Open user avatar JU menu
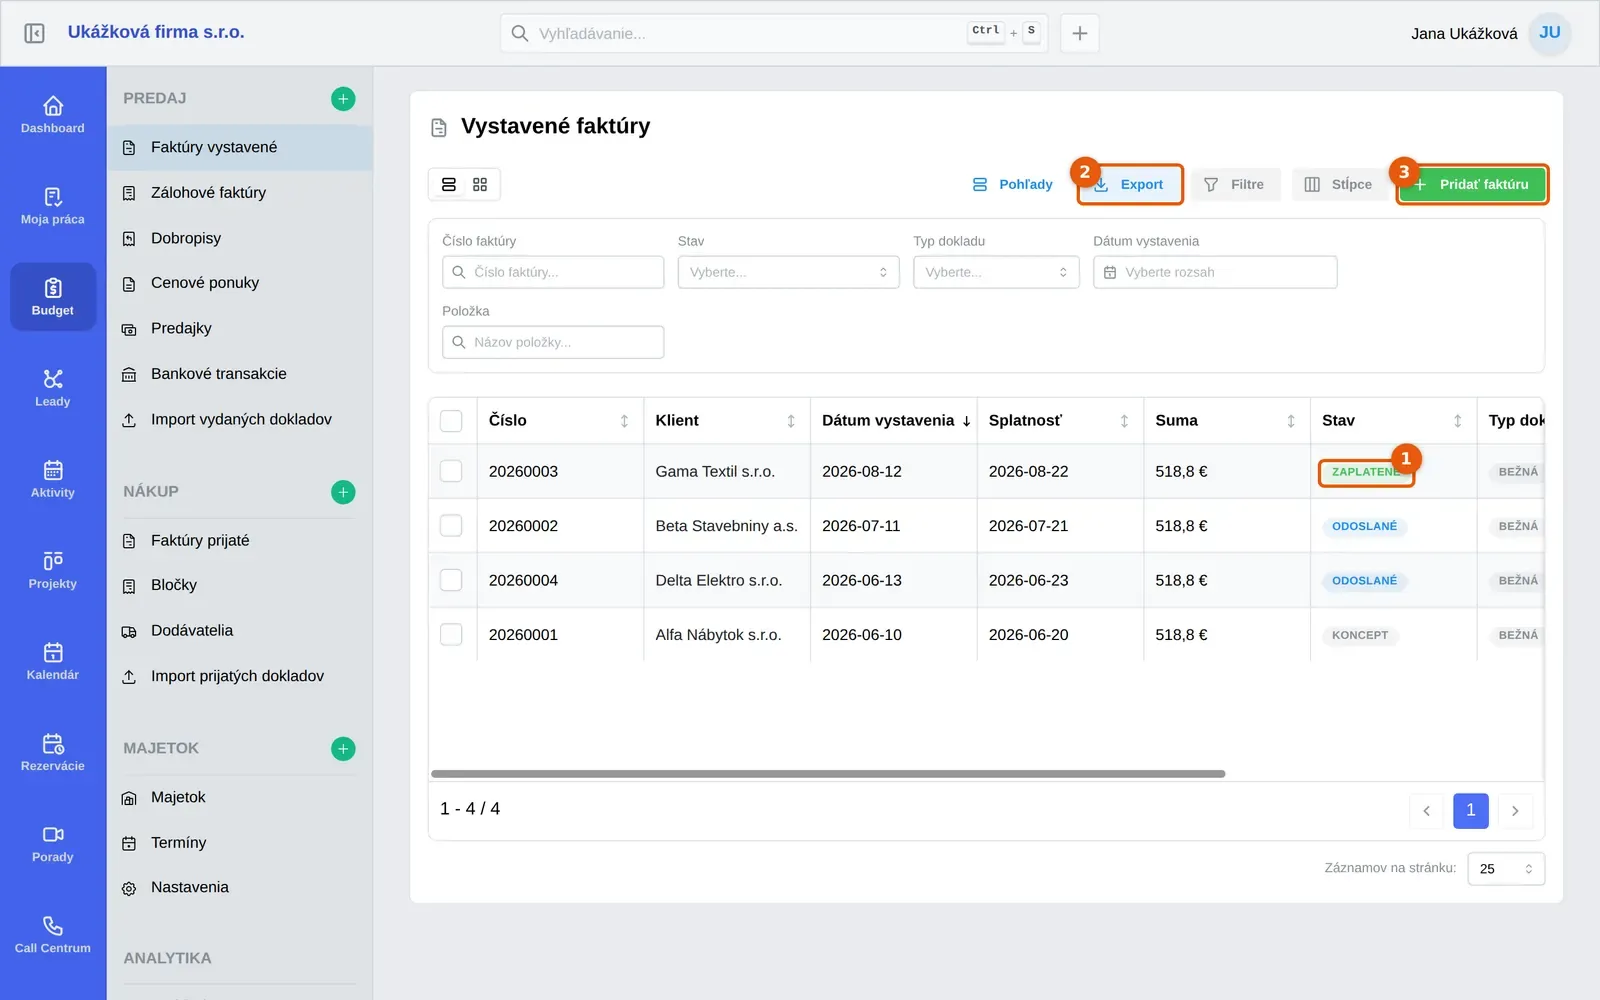Image resolution: width=1600 pixels, height=1000 pixels. [x=1550, y=33]
